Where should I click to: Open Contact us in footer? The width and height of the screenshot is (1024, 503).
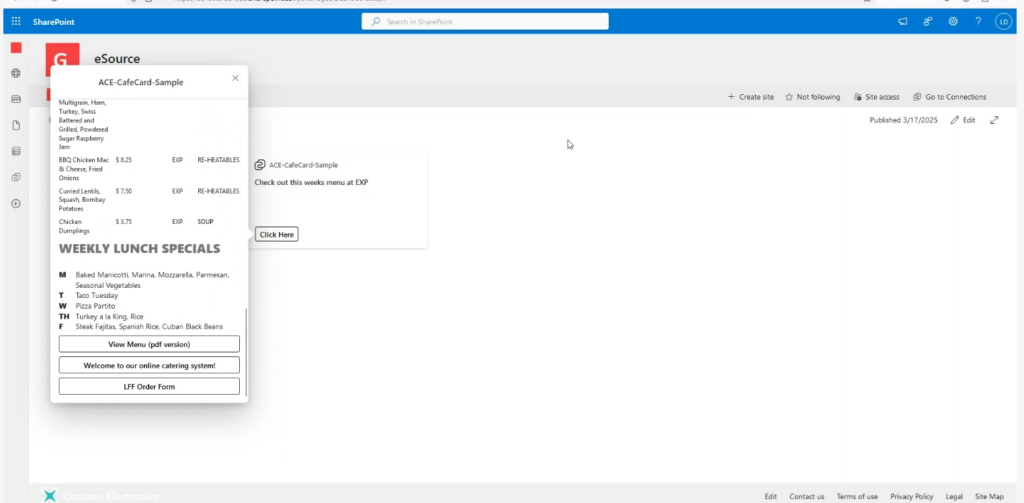(x=807, y=496)
